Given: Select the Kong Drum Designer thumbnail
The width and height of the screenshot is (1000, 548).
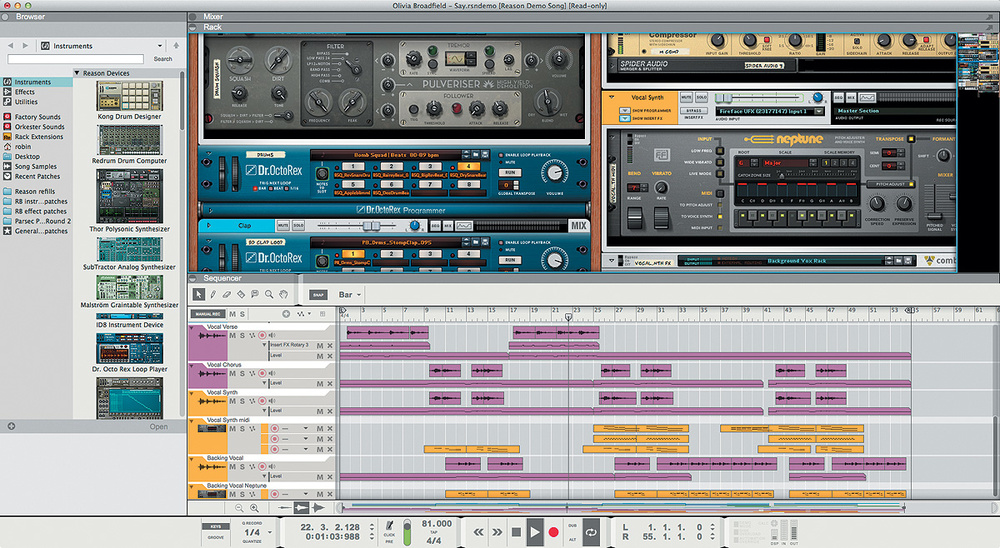Looking at the screenshot, I should pos(130,97).
